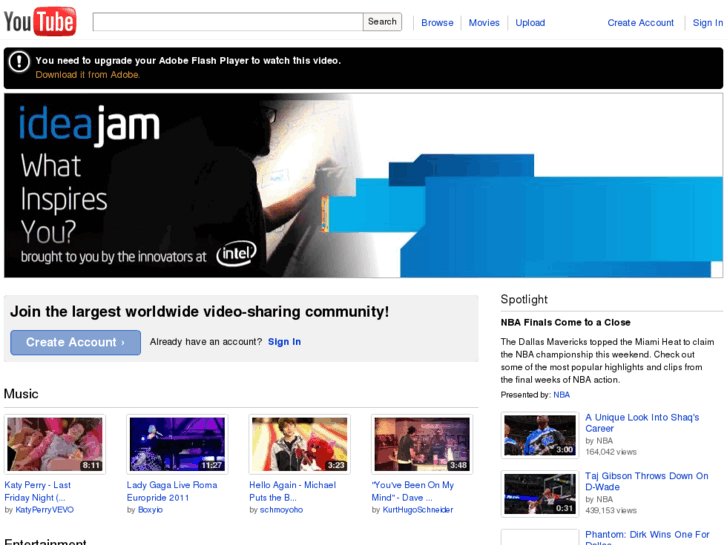The width and height of the screenshot is (727, 545).
Task: Focus the YouTube search input field
Action: [227, 22]
